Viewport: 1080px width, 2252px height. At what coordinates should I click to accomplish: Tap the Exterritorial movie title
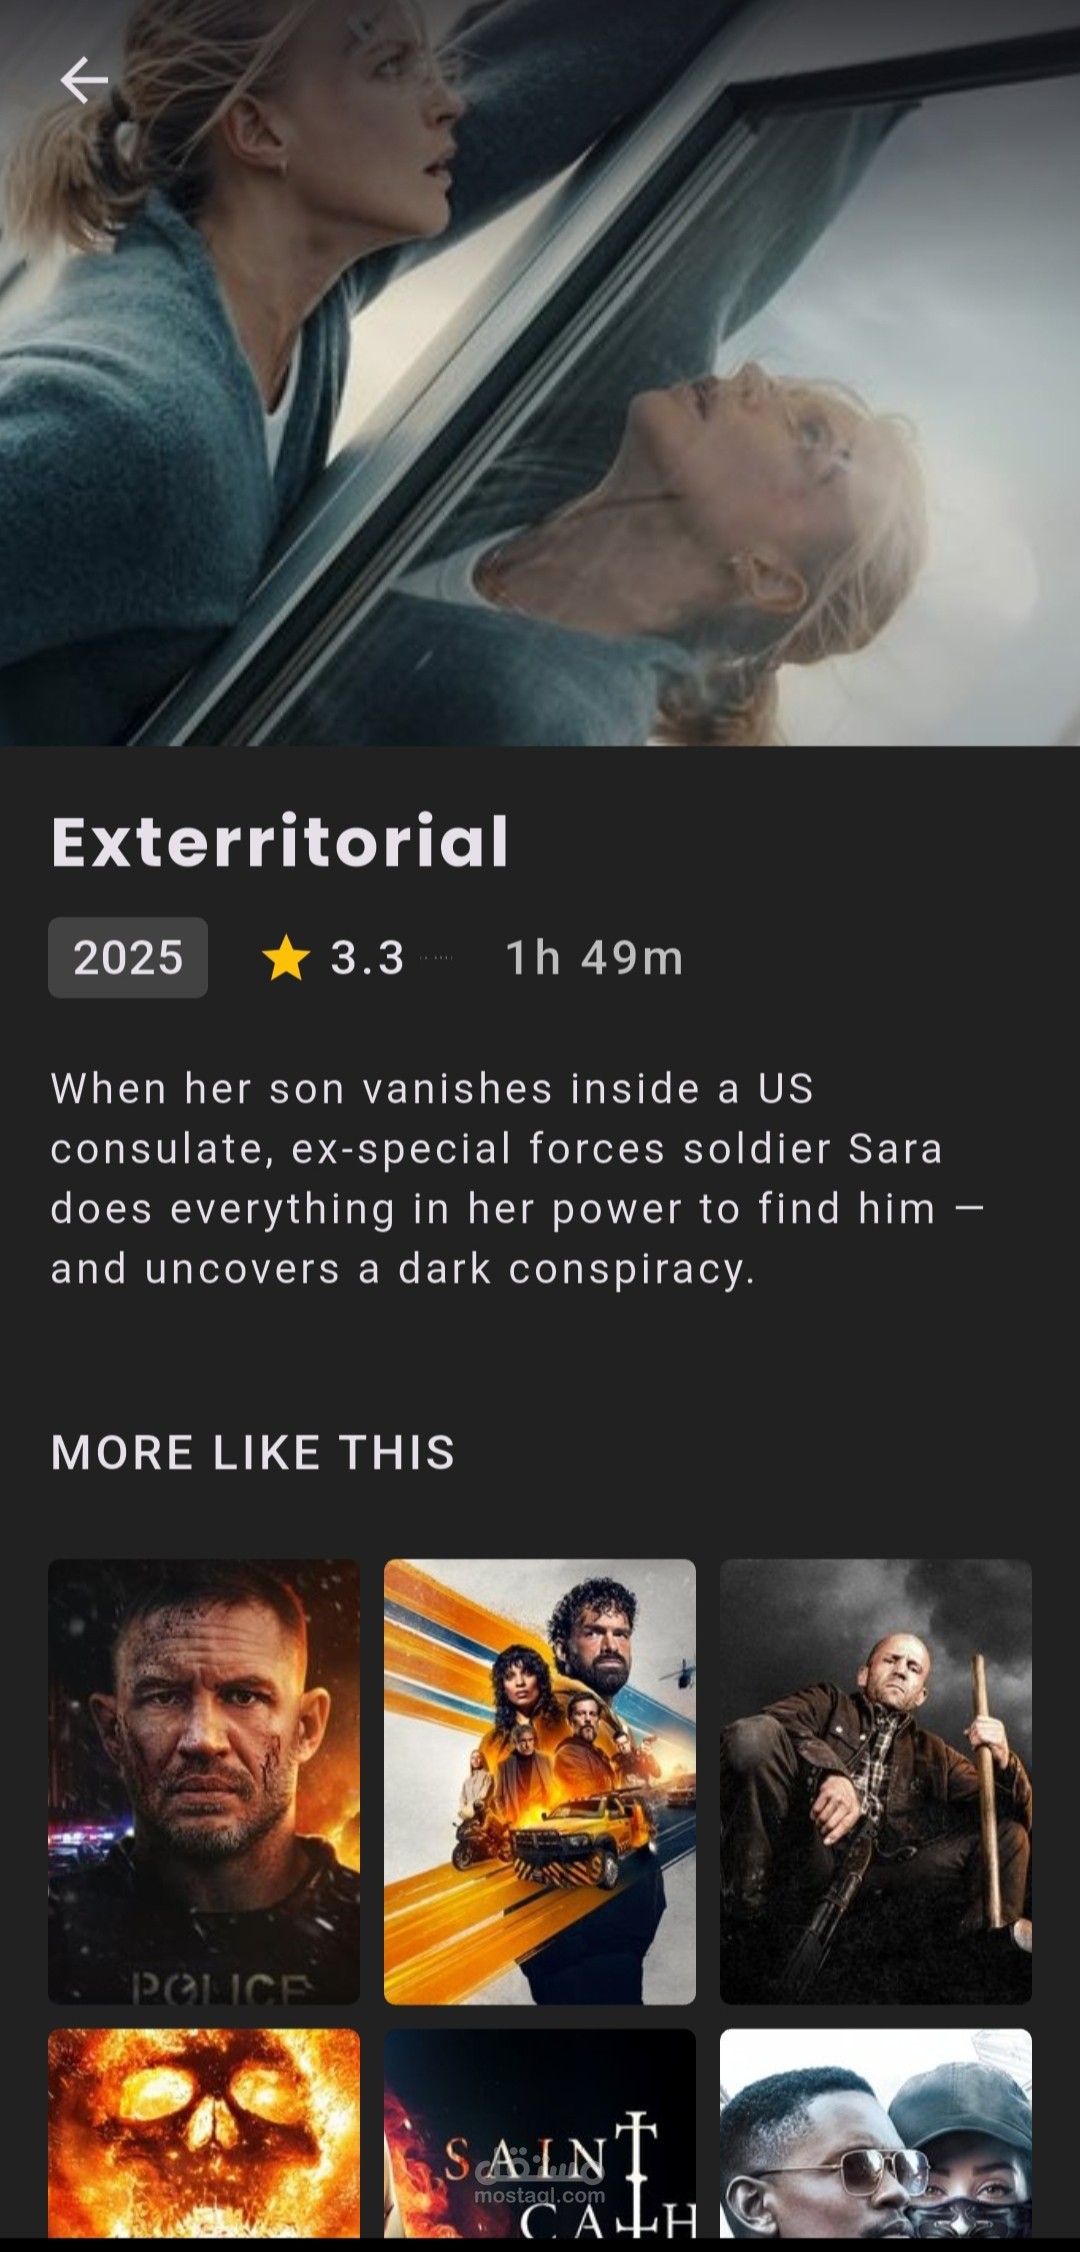(x=280, y=841)
